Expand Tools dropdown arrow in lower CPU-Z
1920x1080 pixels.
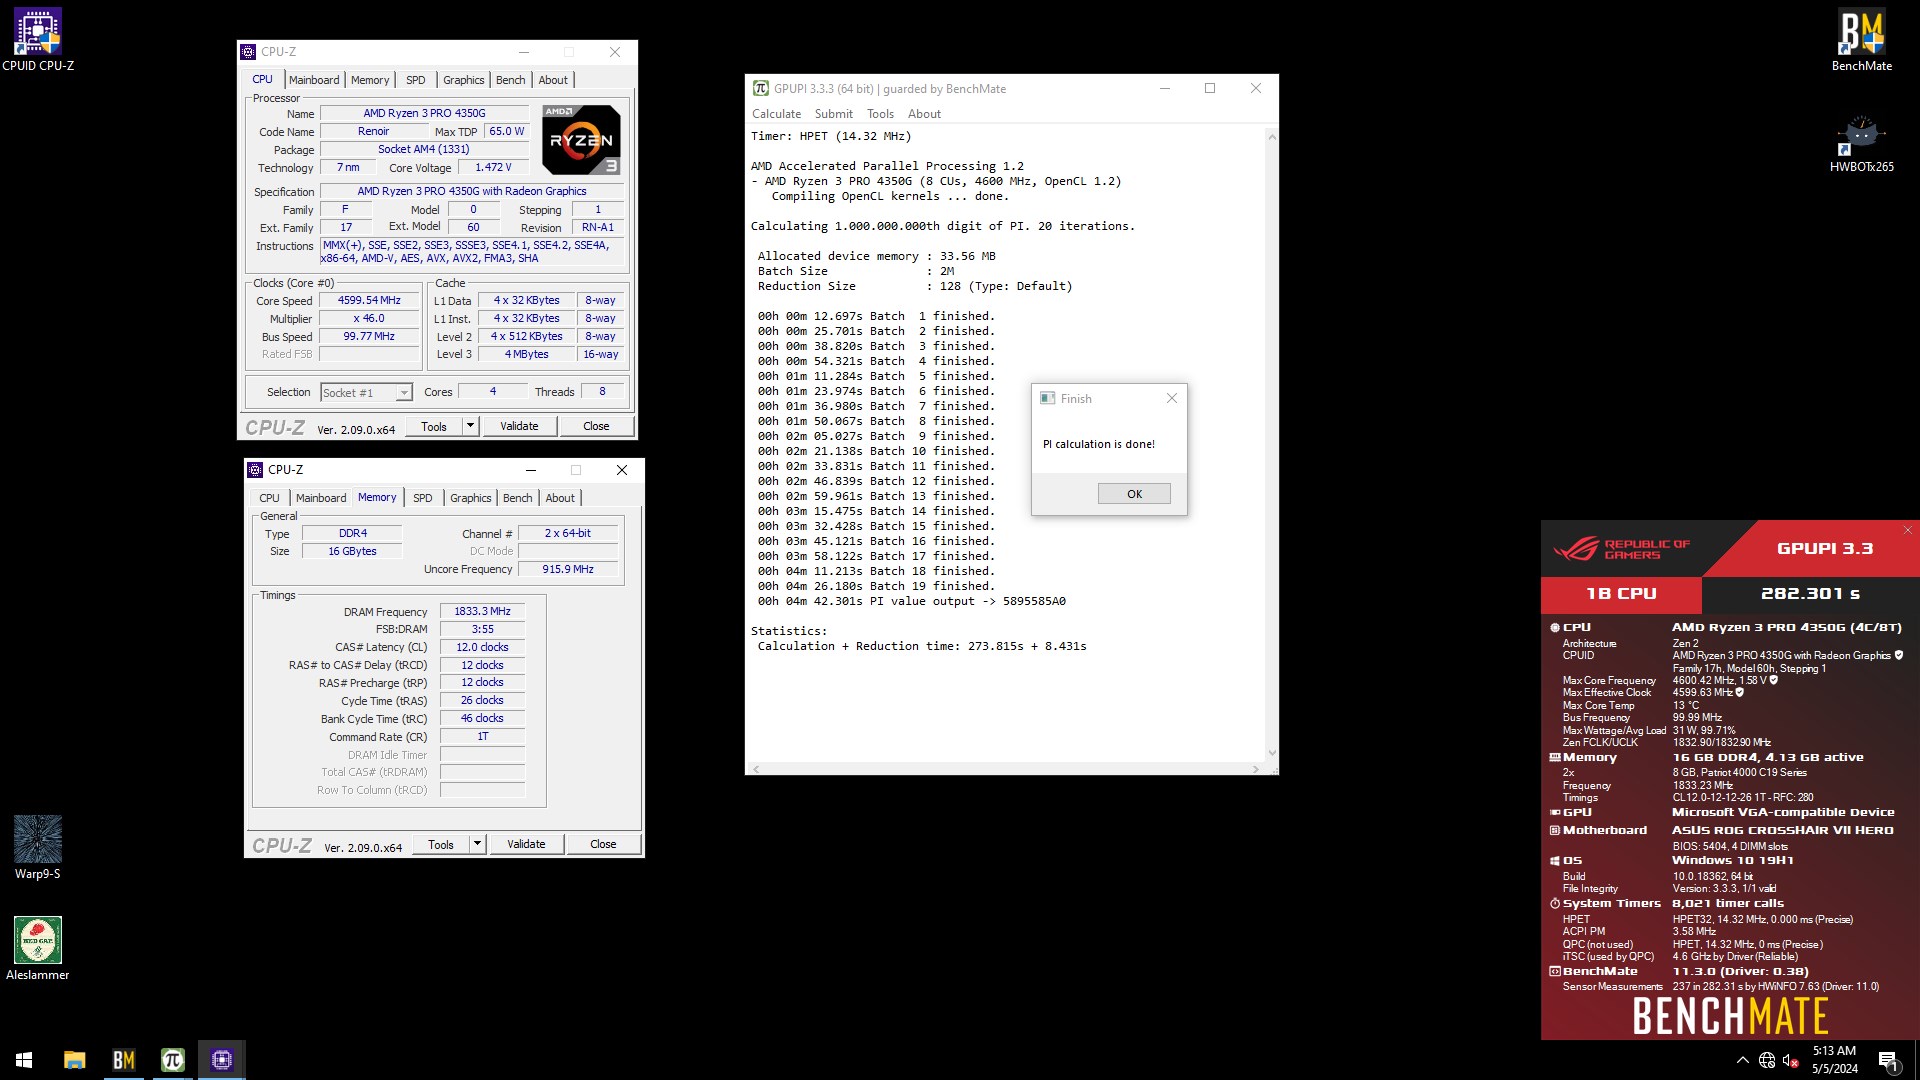(x=477, y=844)
